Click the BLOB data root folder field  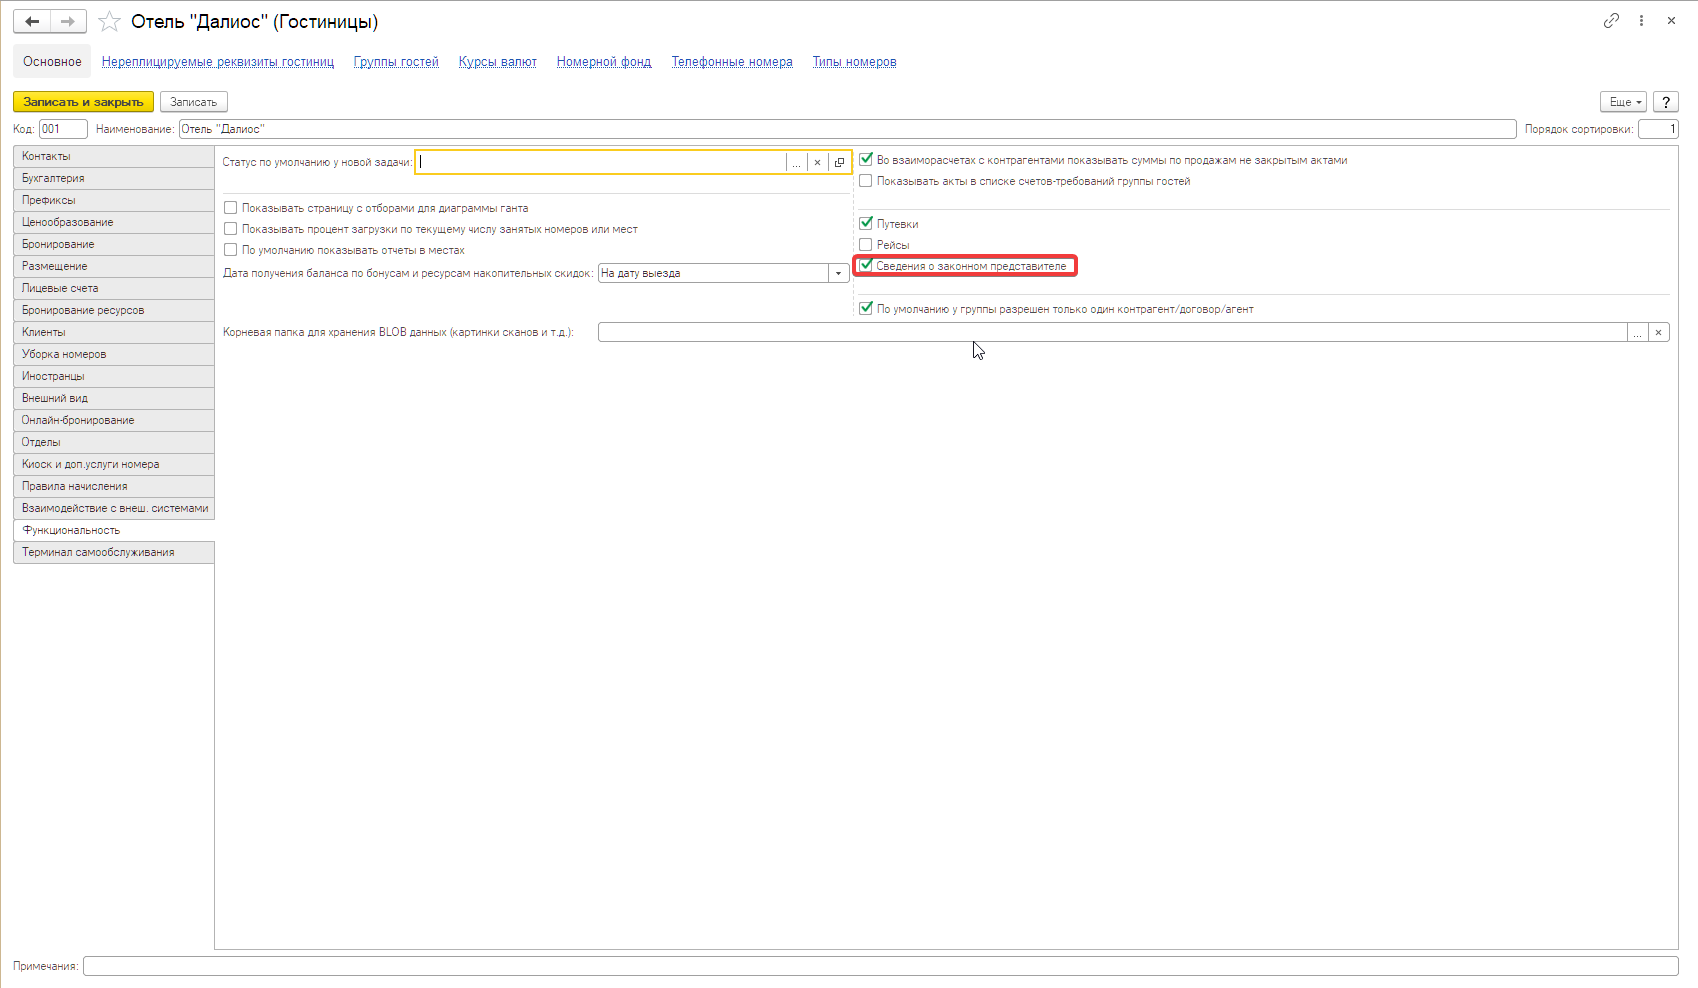tap(1112, 333)
